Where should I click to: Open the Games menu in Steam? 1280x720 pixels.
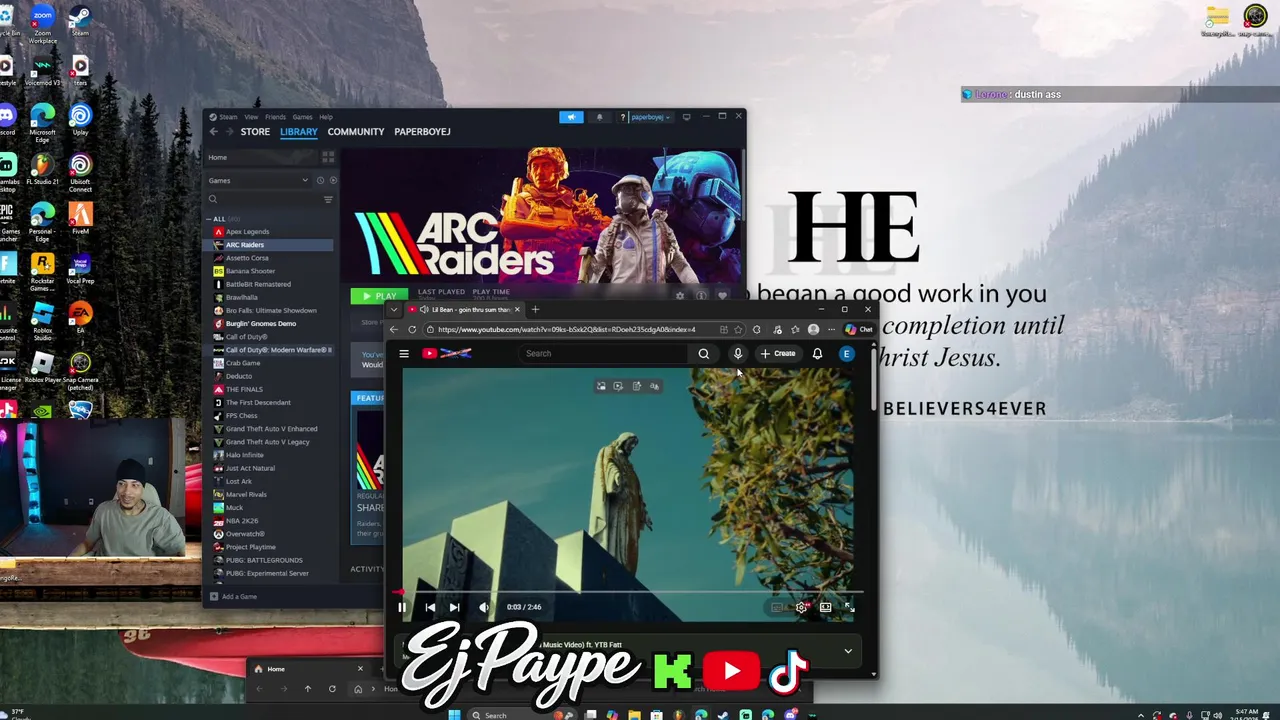302,117
